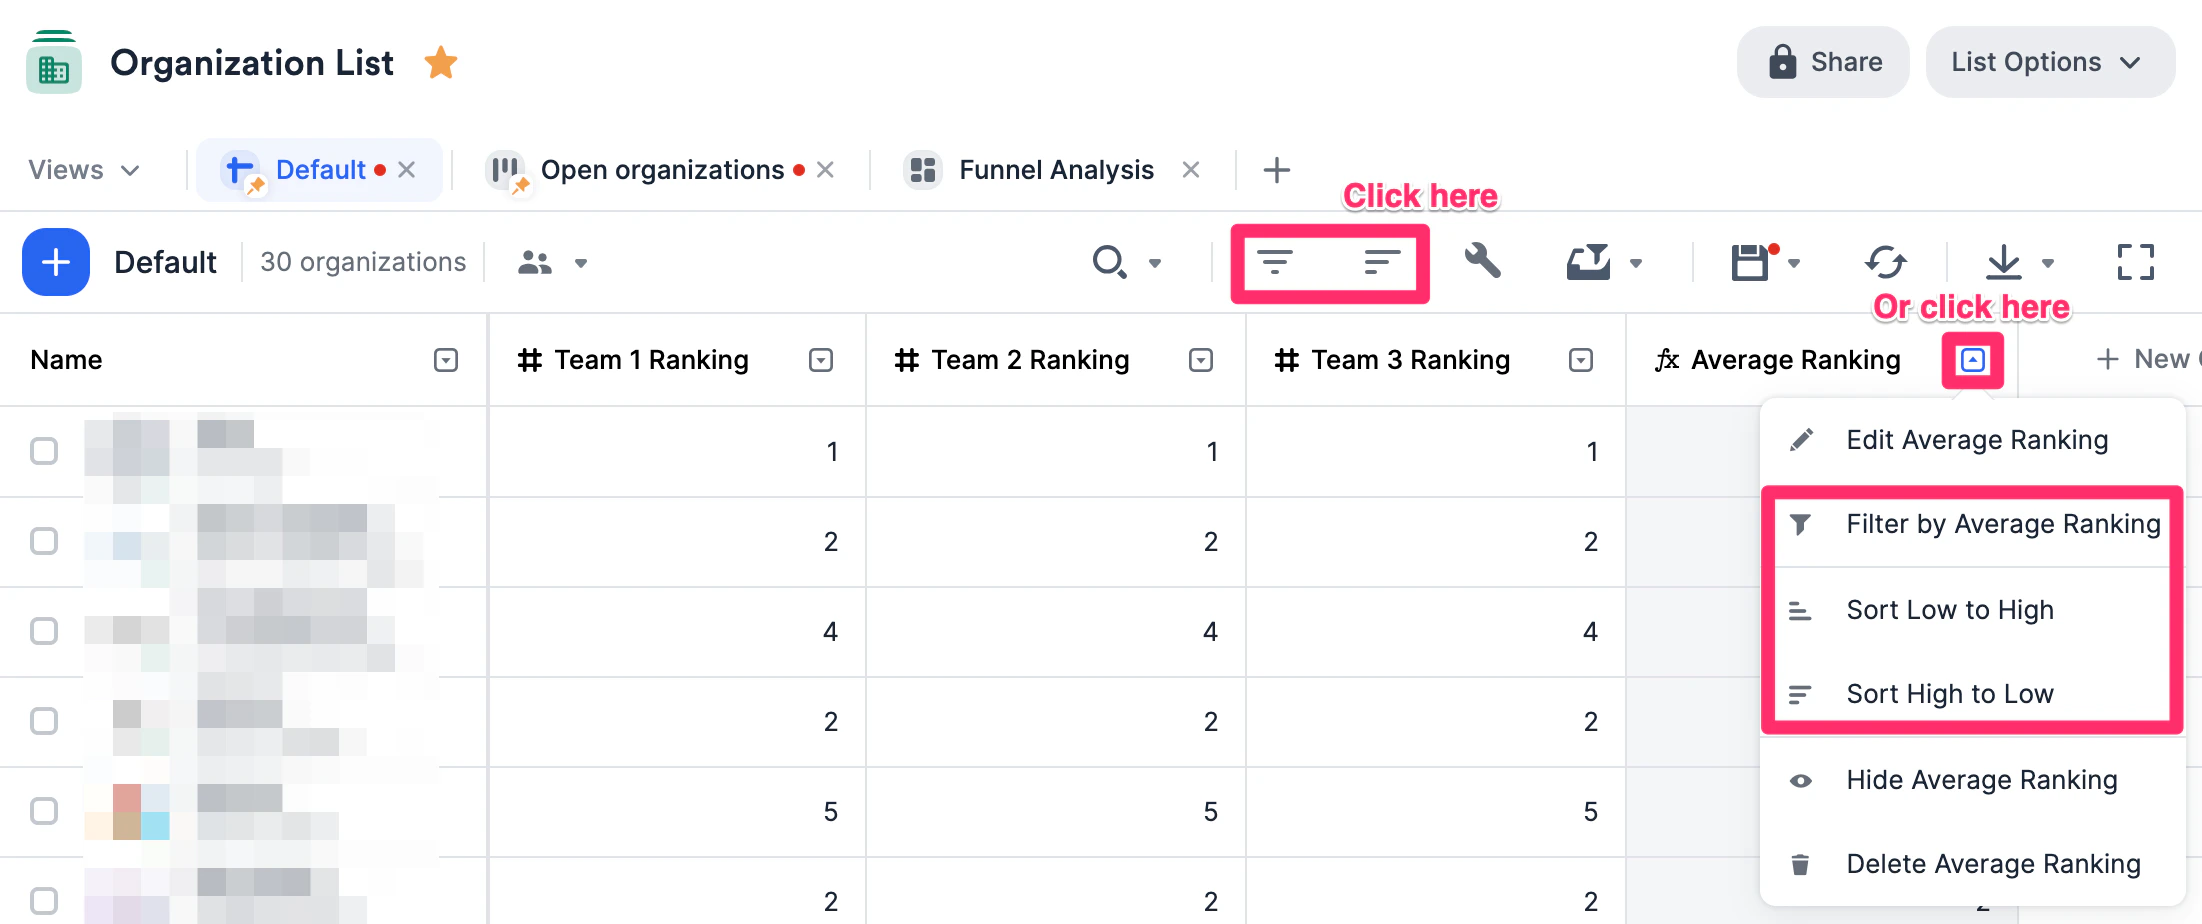Click the blue add record button
Screen dimensions: 2202x924
tap(56, 262)
